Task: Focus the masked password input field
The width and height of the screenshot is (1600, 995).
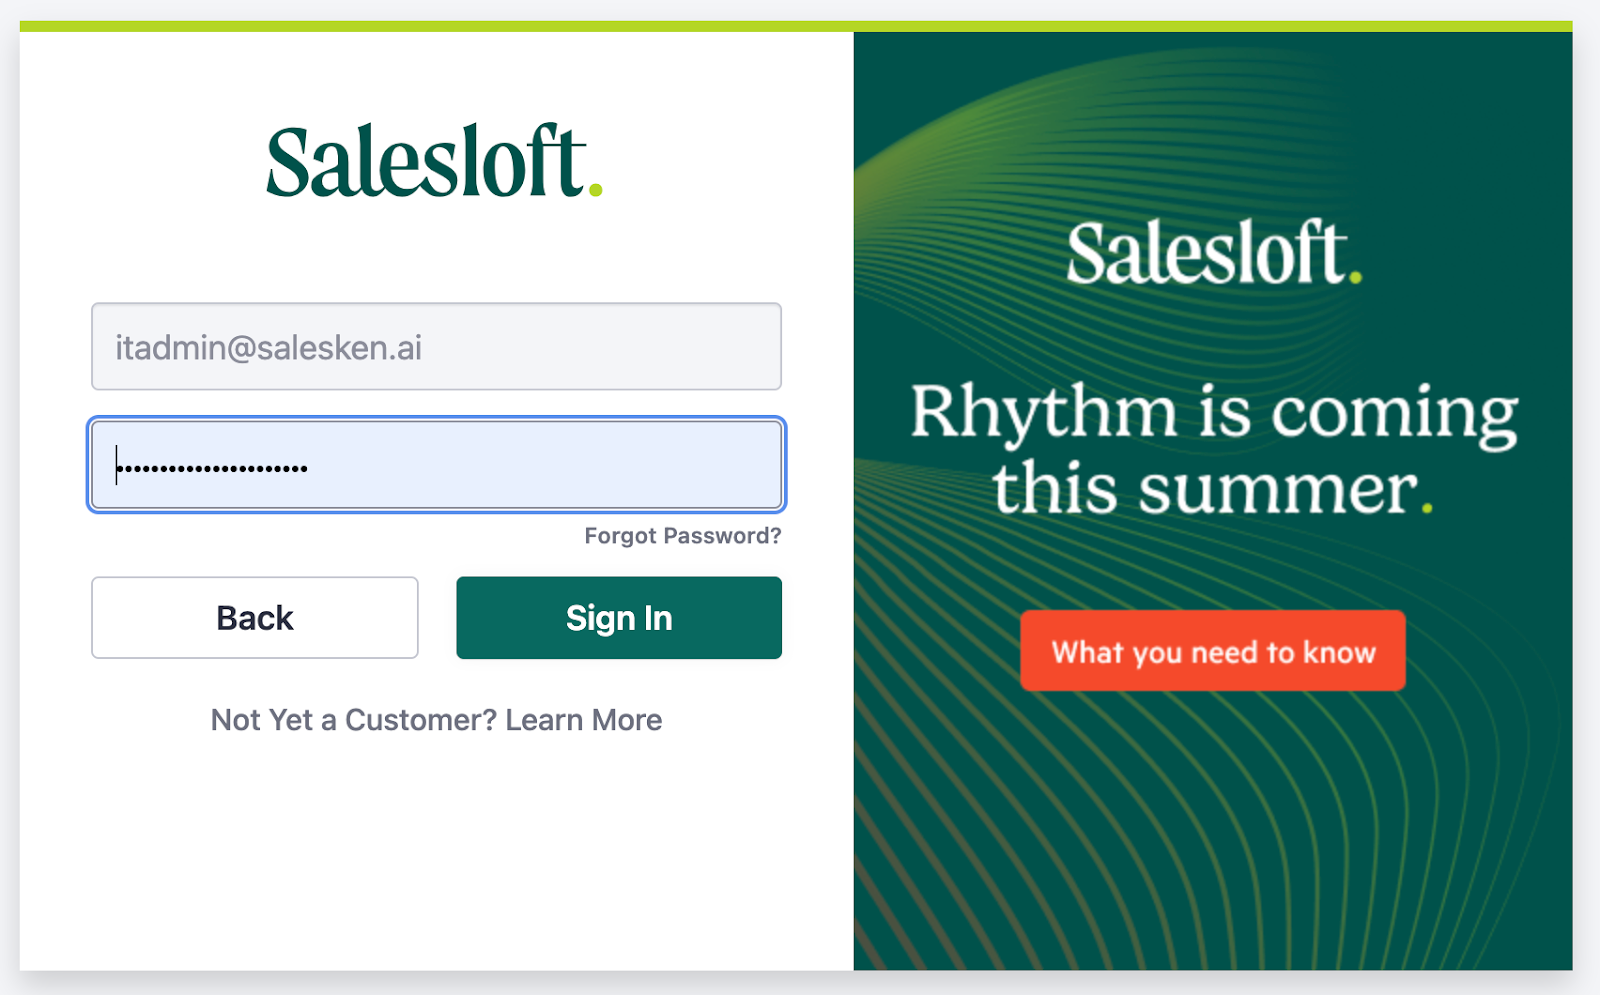Action: click(x=436, y=465)
